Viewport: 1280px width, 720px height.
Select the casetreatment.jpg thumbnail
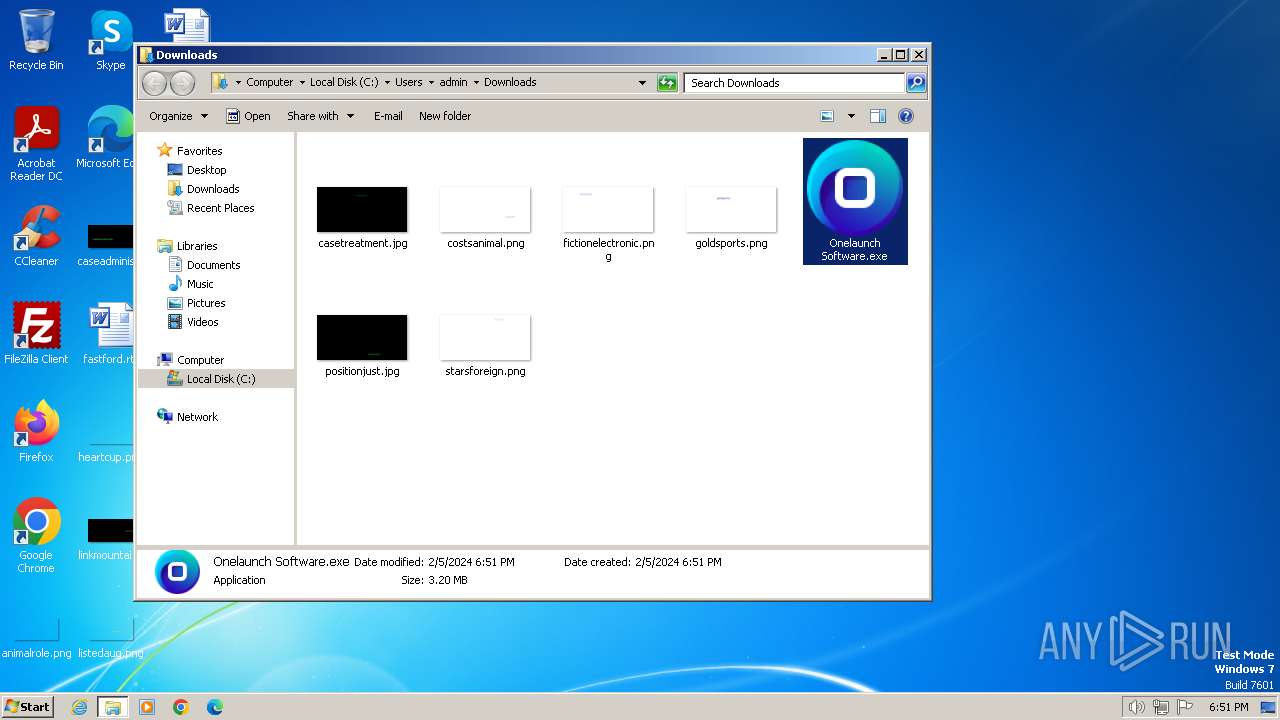[x=362, y=209]
